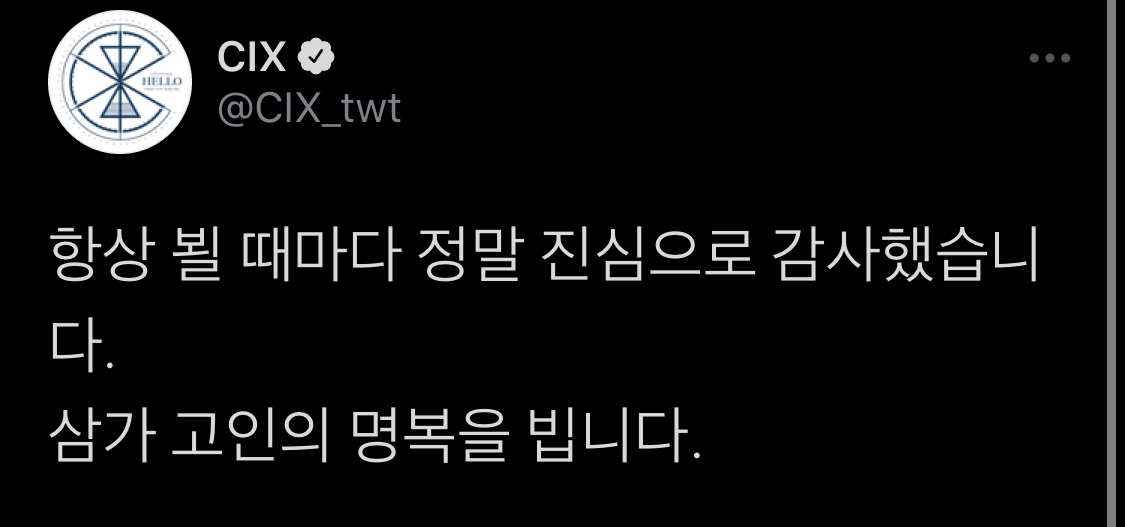The height and width of the screenshot is (527, 1125).
Task: Click the hourglass symbol in the avatar center
Action: 118,82
